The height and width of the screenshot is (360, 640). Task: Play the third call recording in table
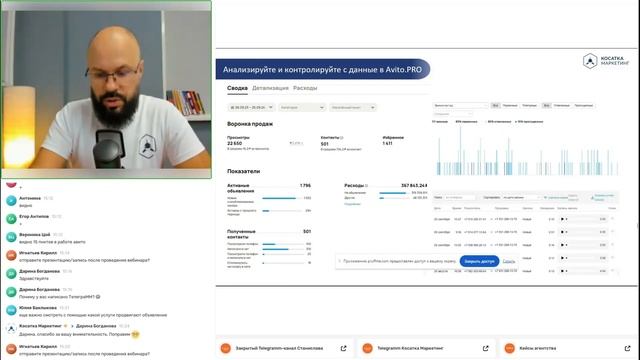pos(562,245)
